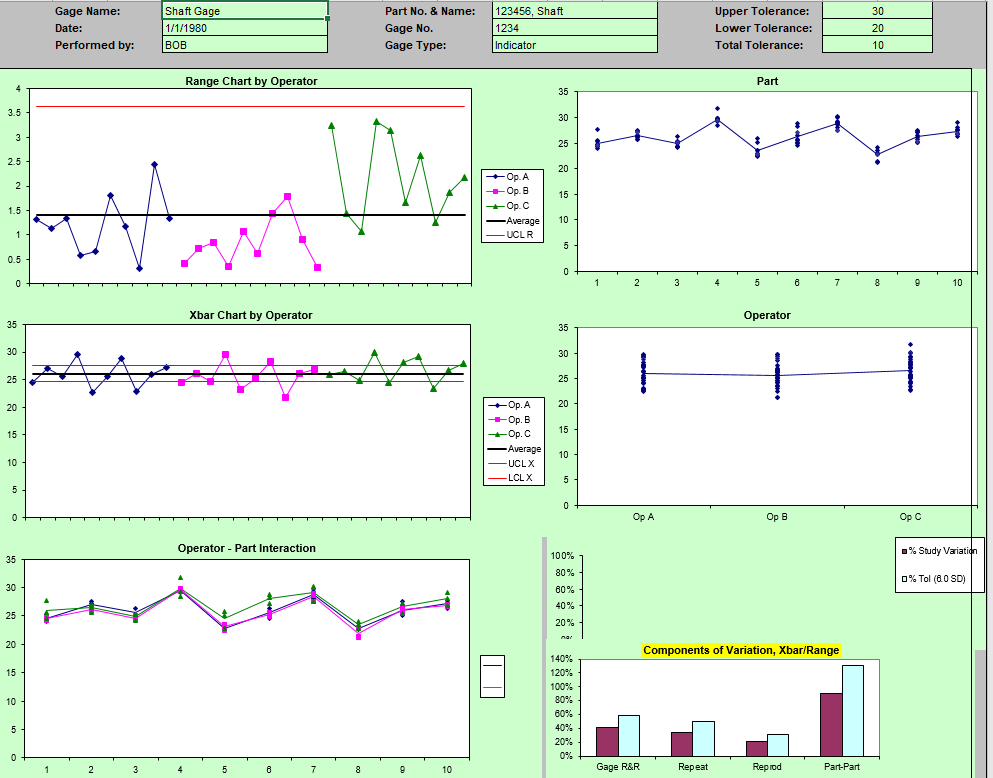
Task: Select the Part-Part tolerance bar
Action: coord(852,710)
